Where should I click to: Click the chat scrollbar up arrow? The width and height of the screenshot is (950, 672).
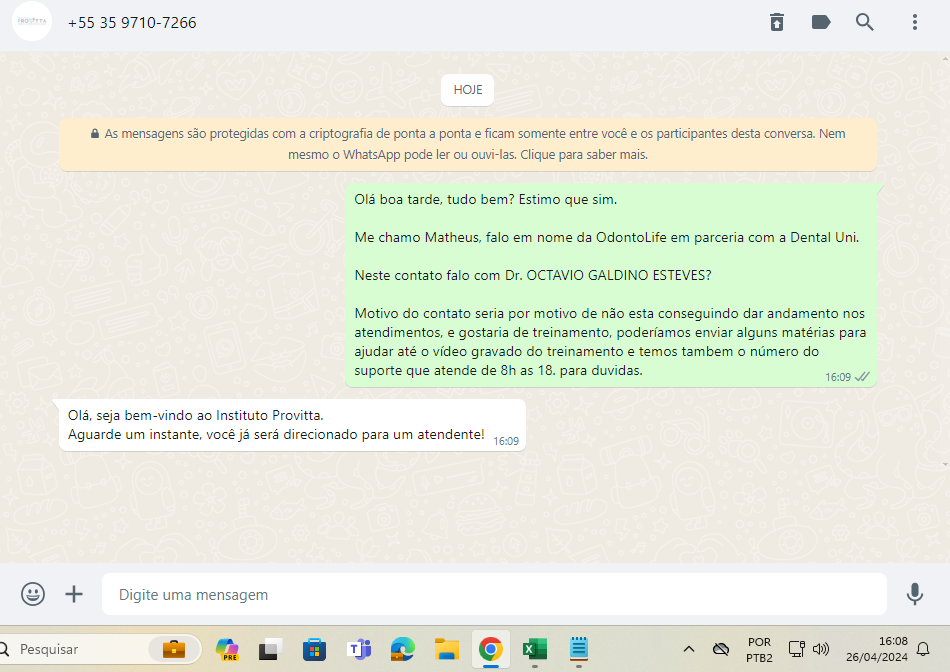(946, 59)
